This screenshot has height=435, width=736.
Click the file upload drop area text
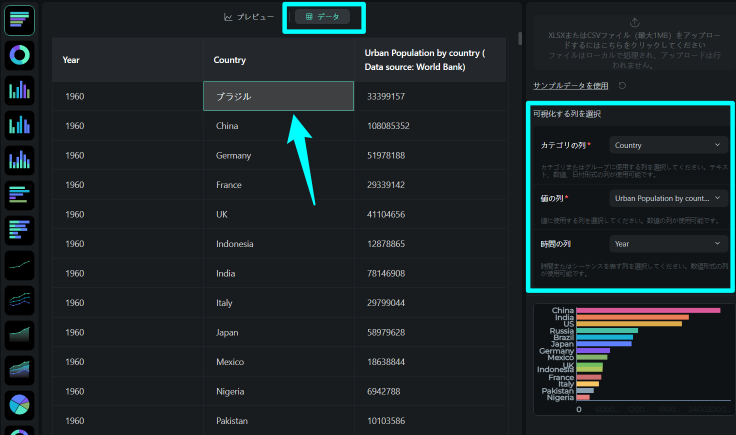(634, 46)
